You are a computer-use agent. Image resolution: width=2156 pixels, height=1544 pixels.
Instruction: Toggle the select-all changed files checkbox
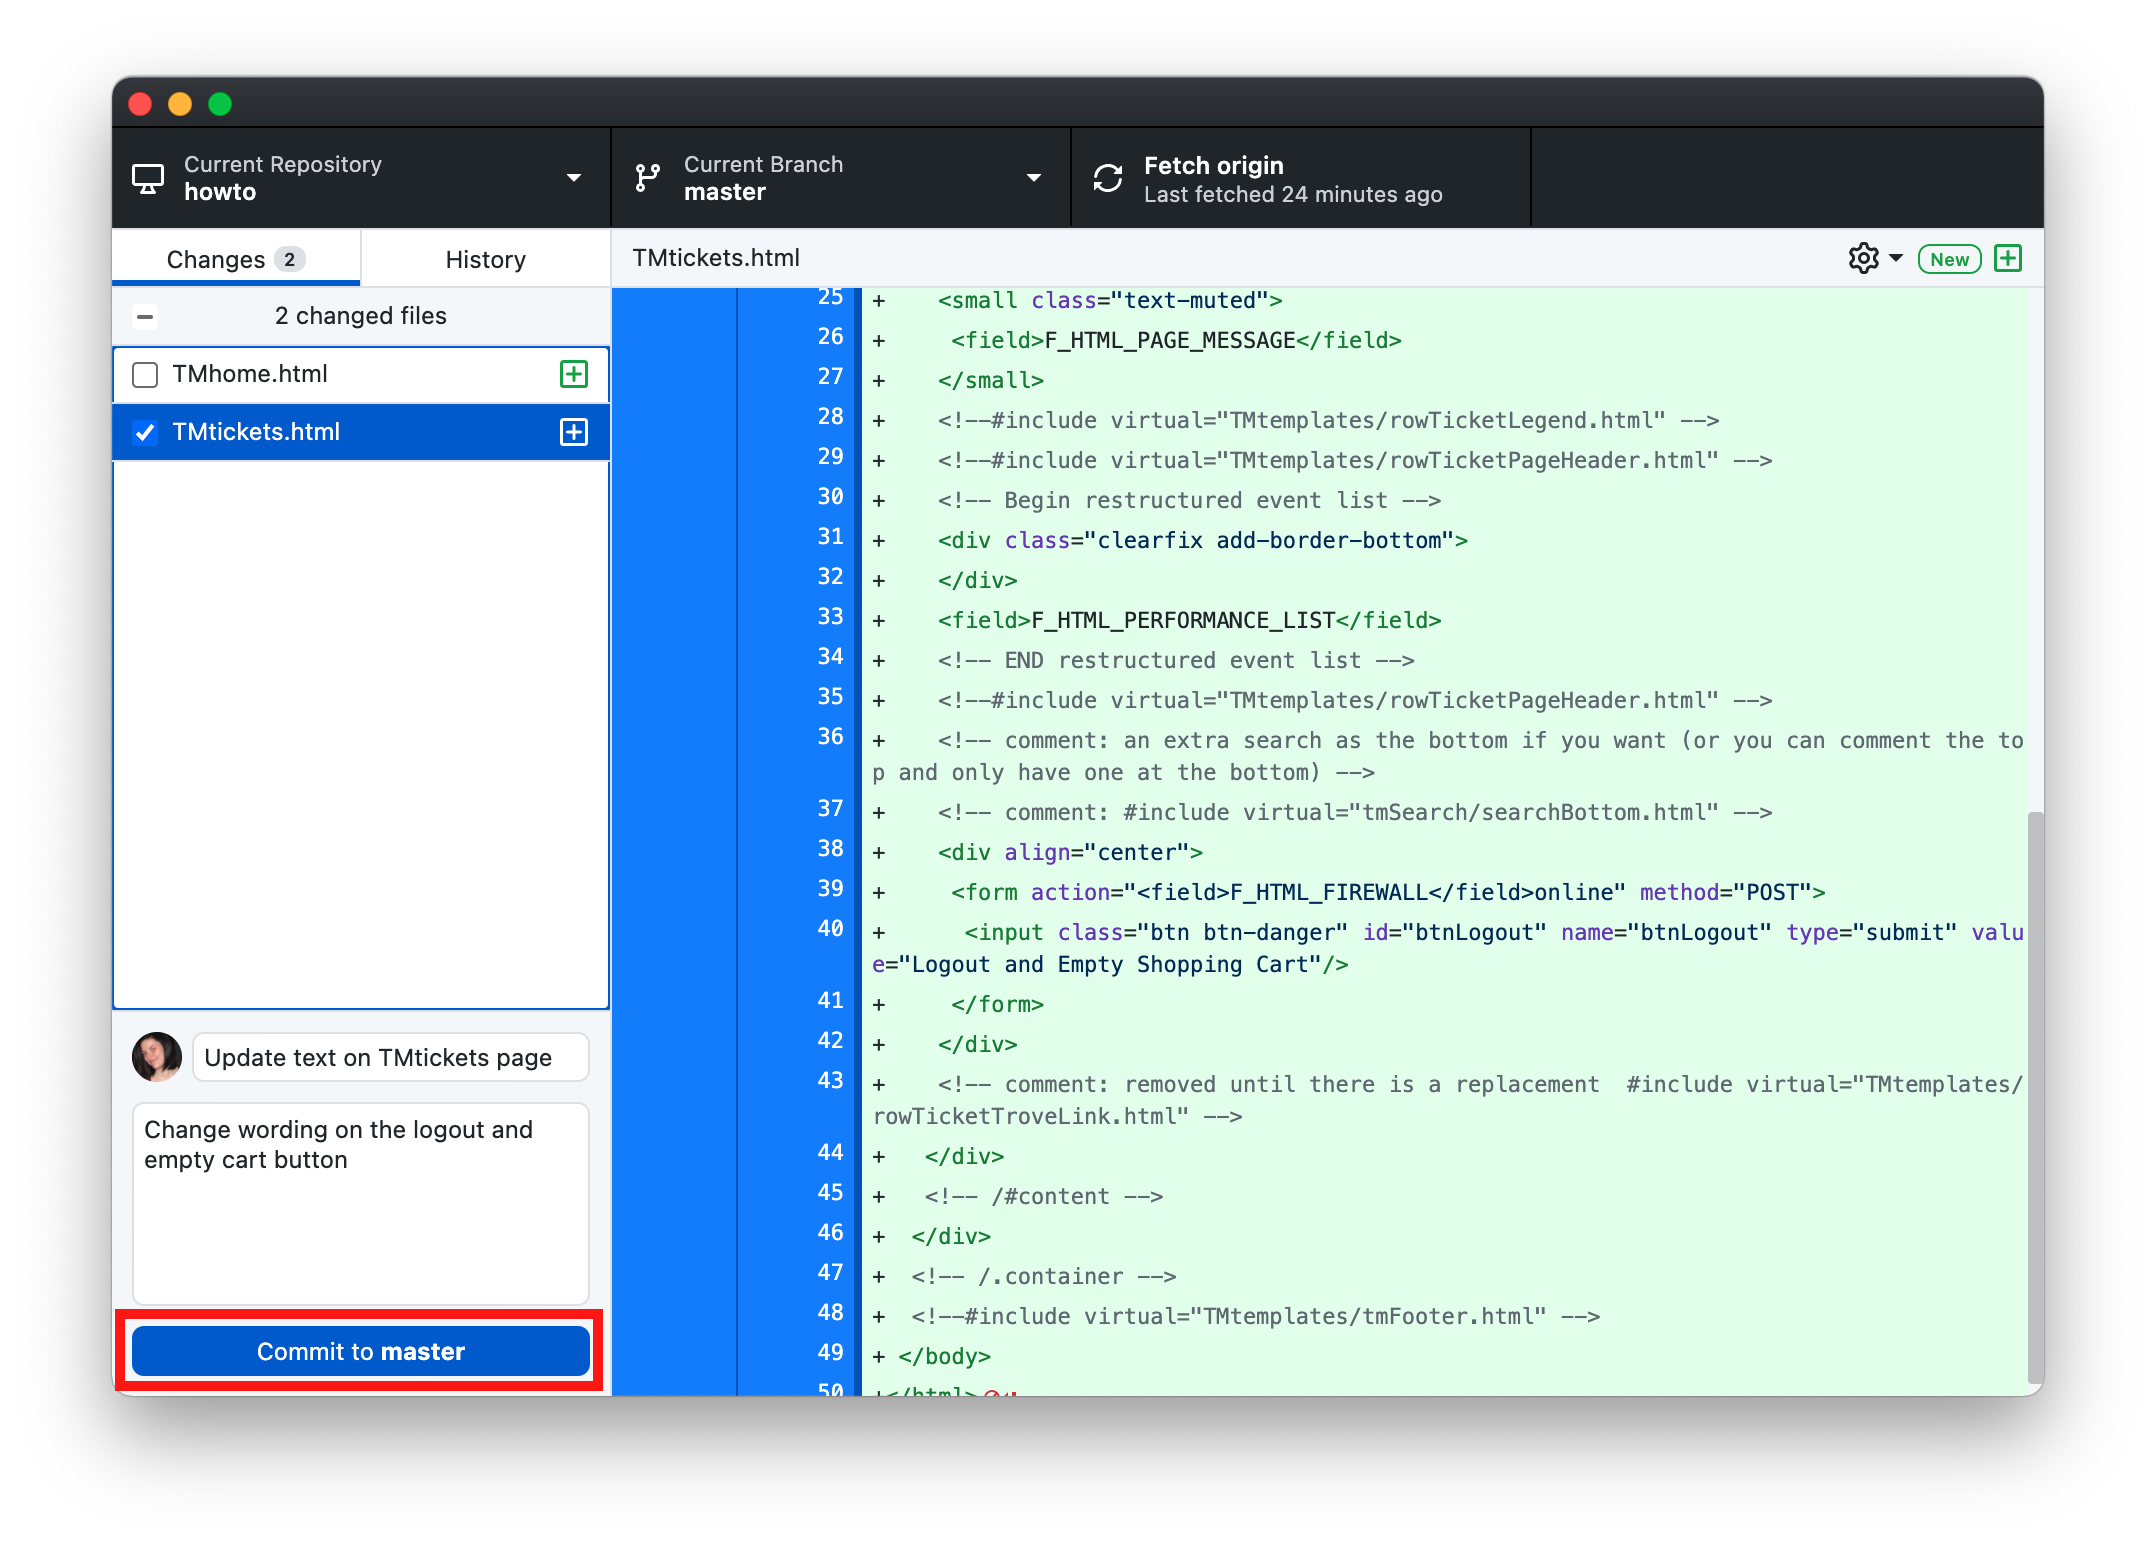tap(145, 316)
